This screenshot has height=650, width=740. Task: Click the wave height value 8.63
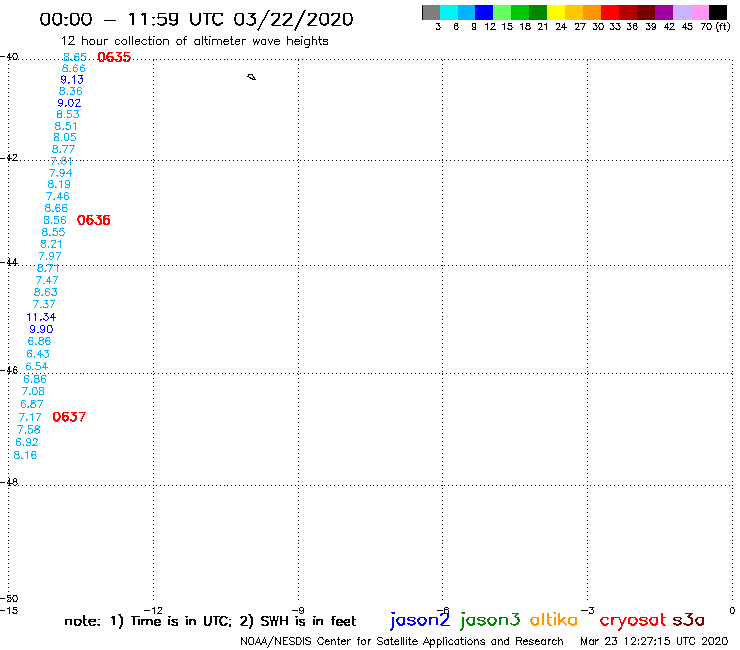click(45, 292)
